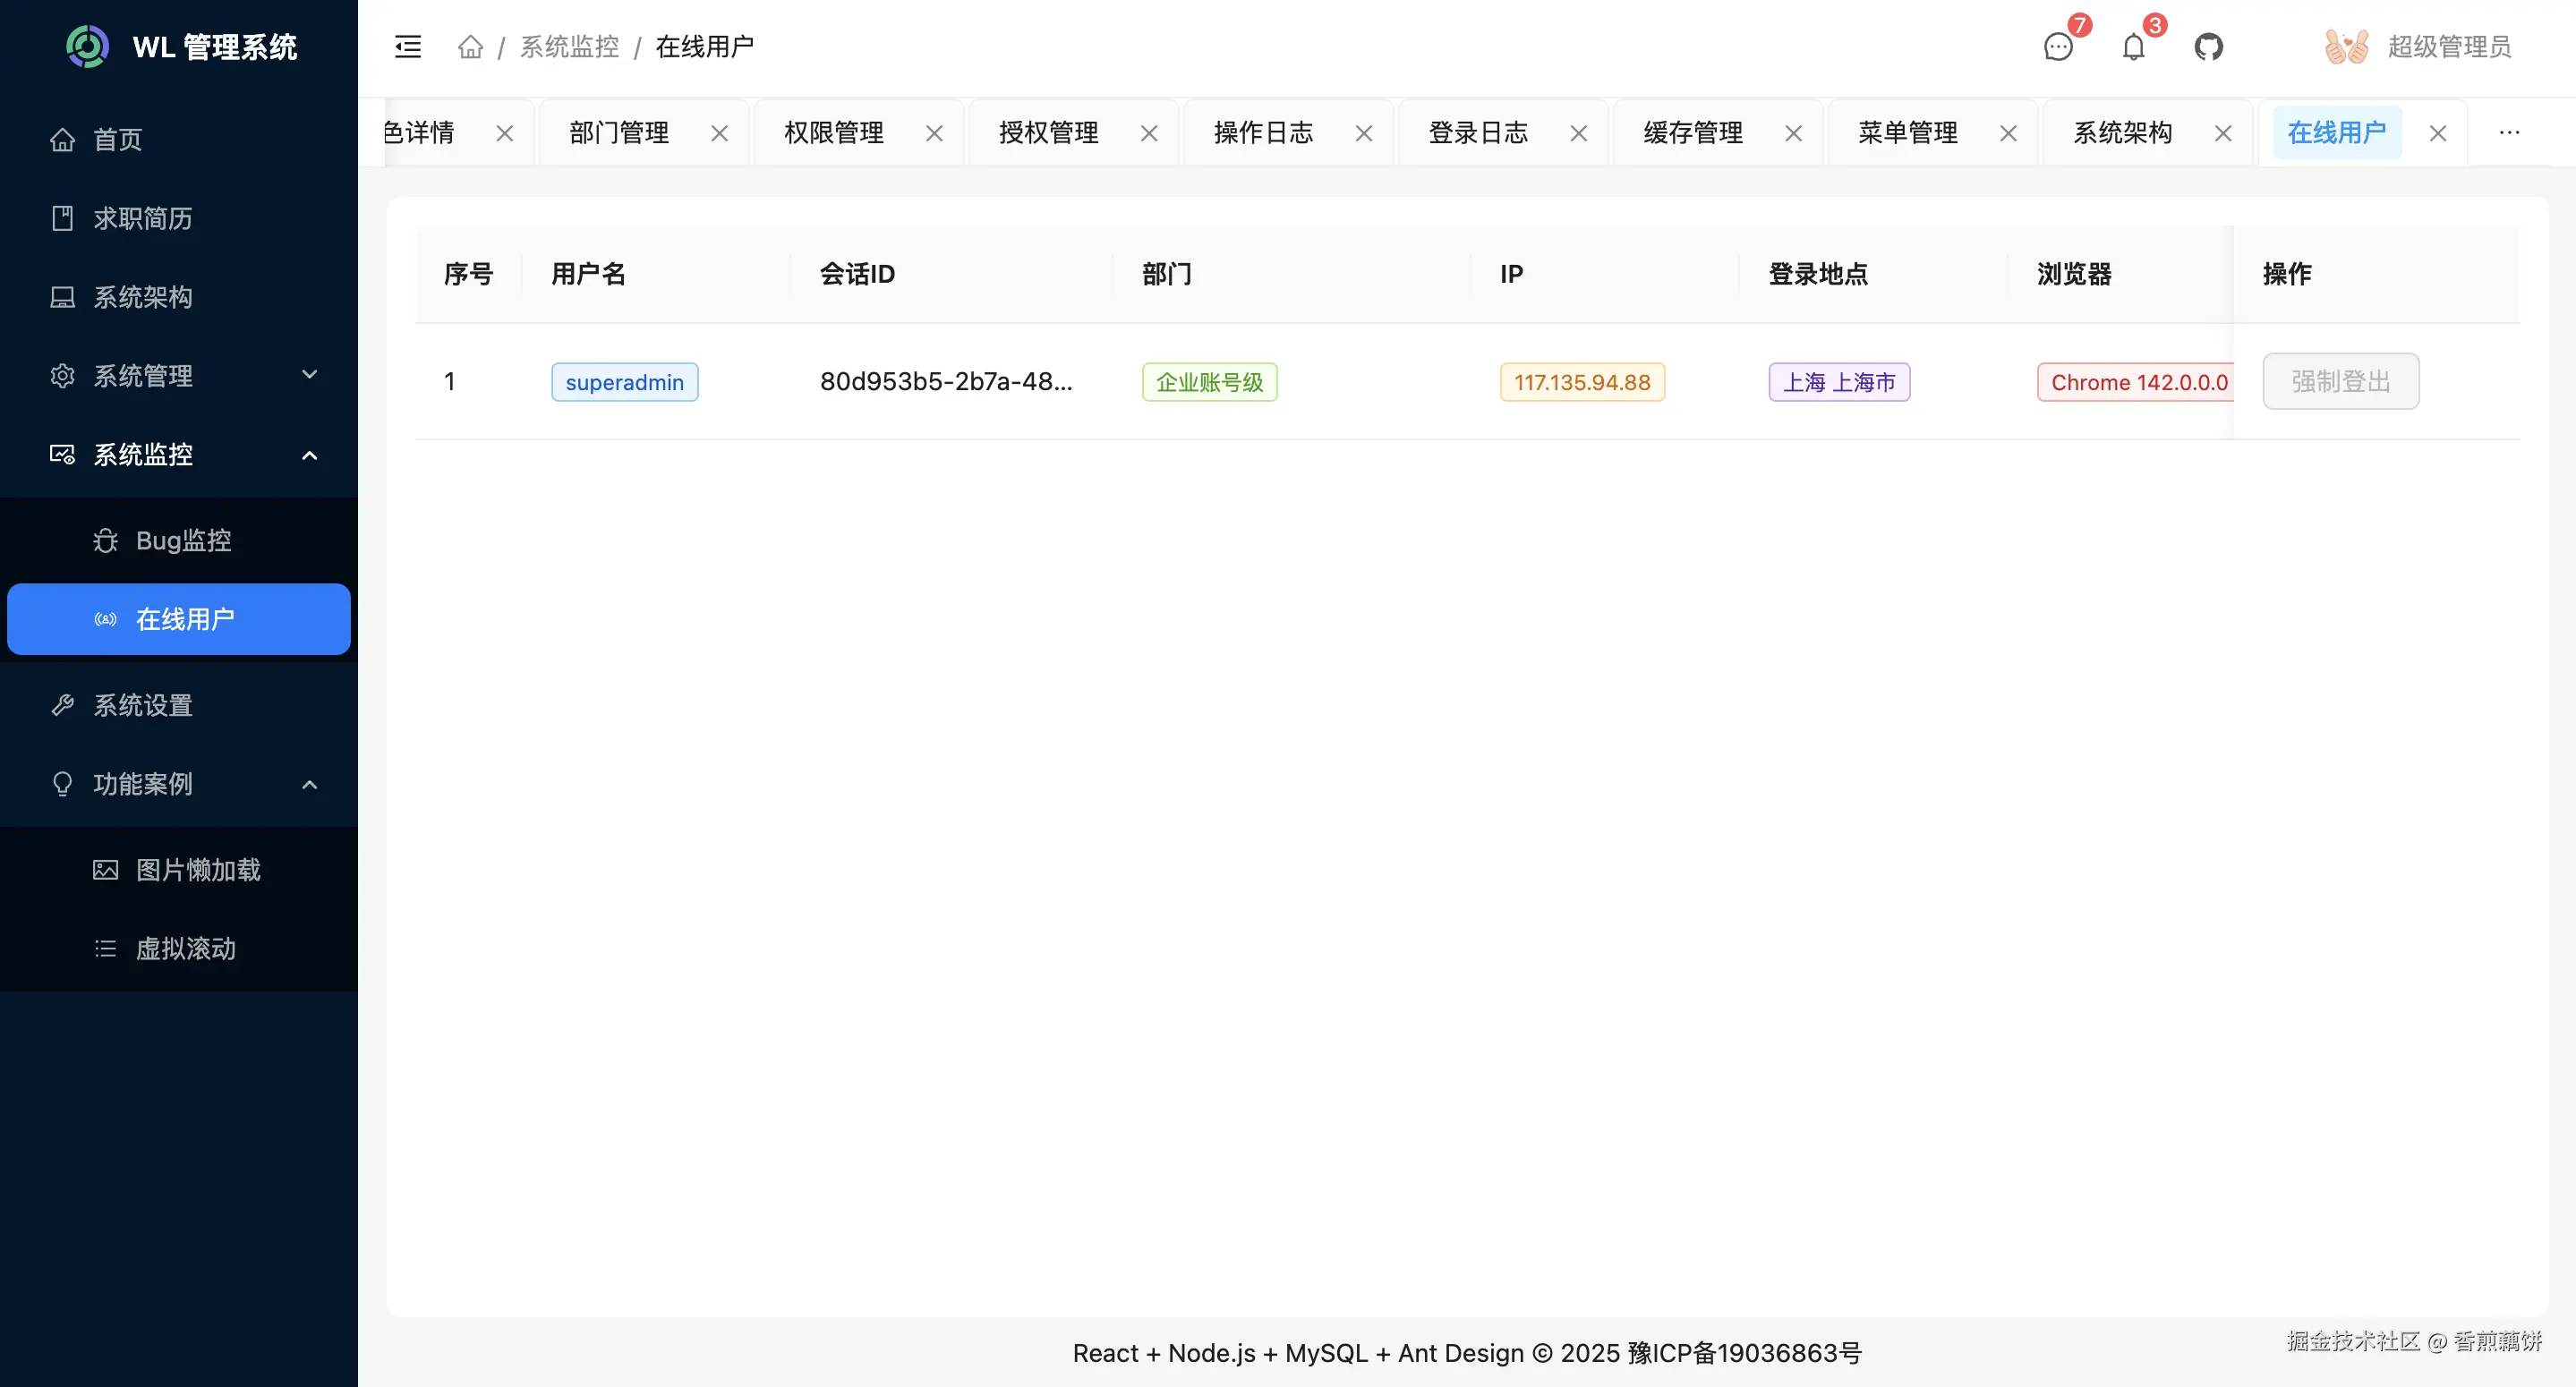Click the superadmin username tag

(x=624, y=381)
